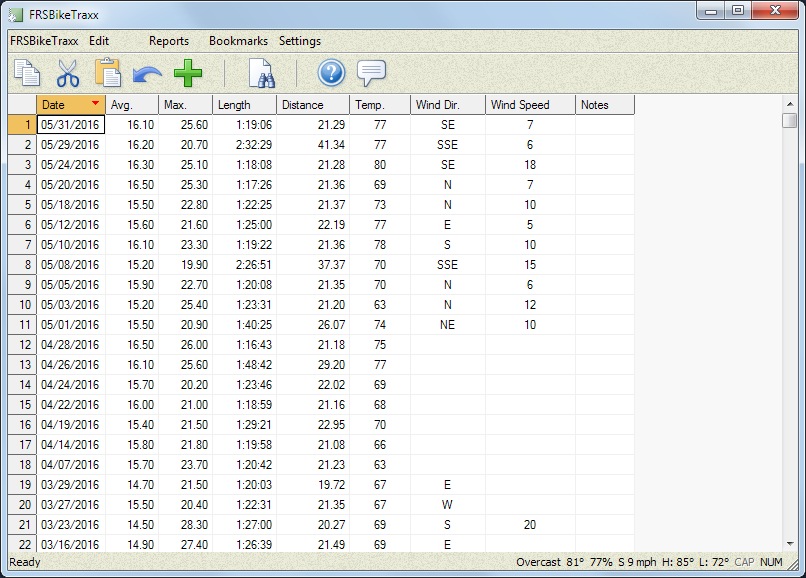Screen dimensions: 806x578
Task: Select date cell 05/29/2016
Action: tap(71, 145)
